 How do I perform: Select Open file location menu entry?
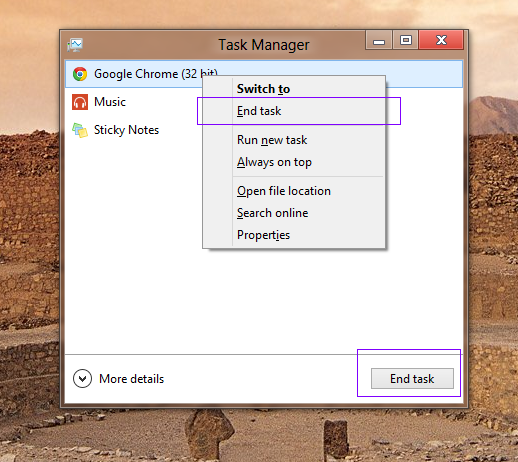tap(294, 191)
